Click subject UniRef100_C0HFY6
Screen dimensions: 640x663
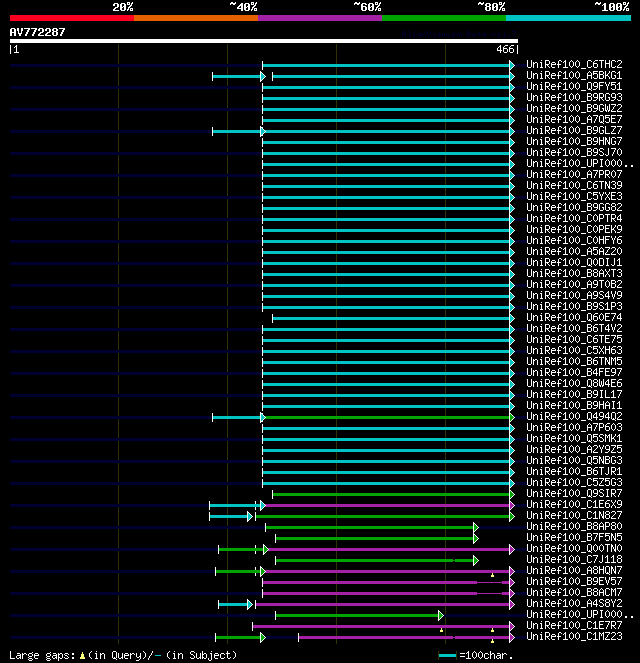tap(574, 240)
